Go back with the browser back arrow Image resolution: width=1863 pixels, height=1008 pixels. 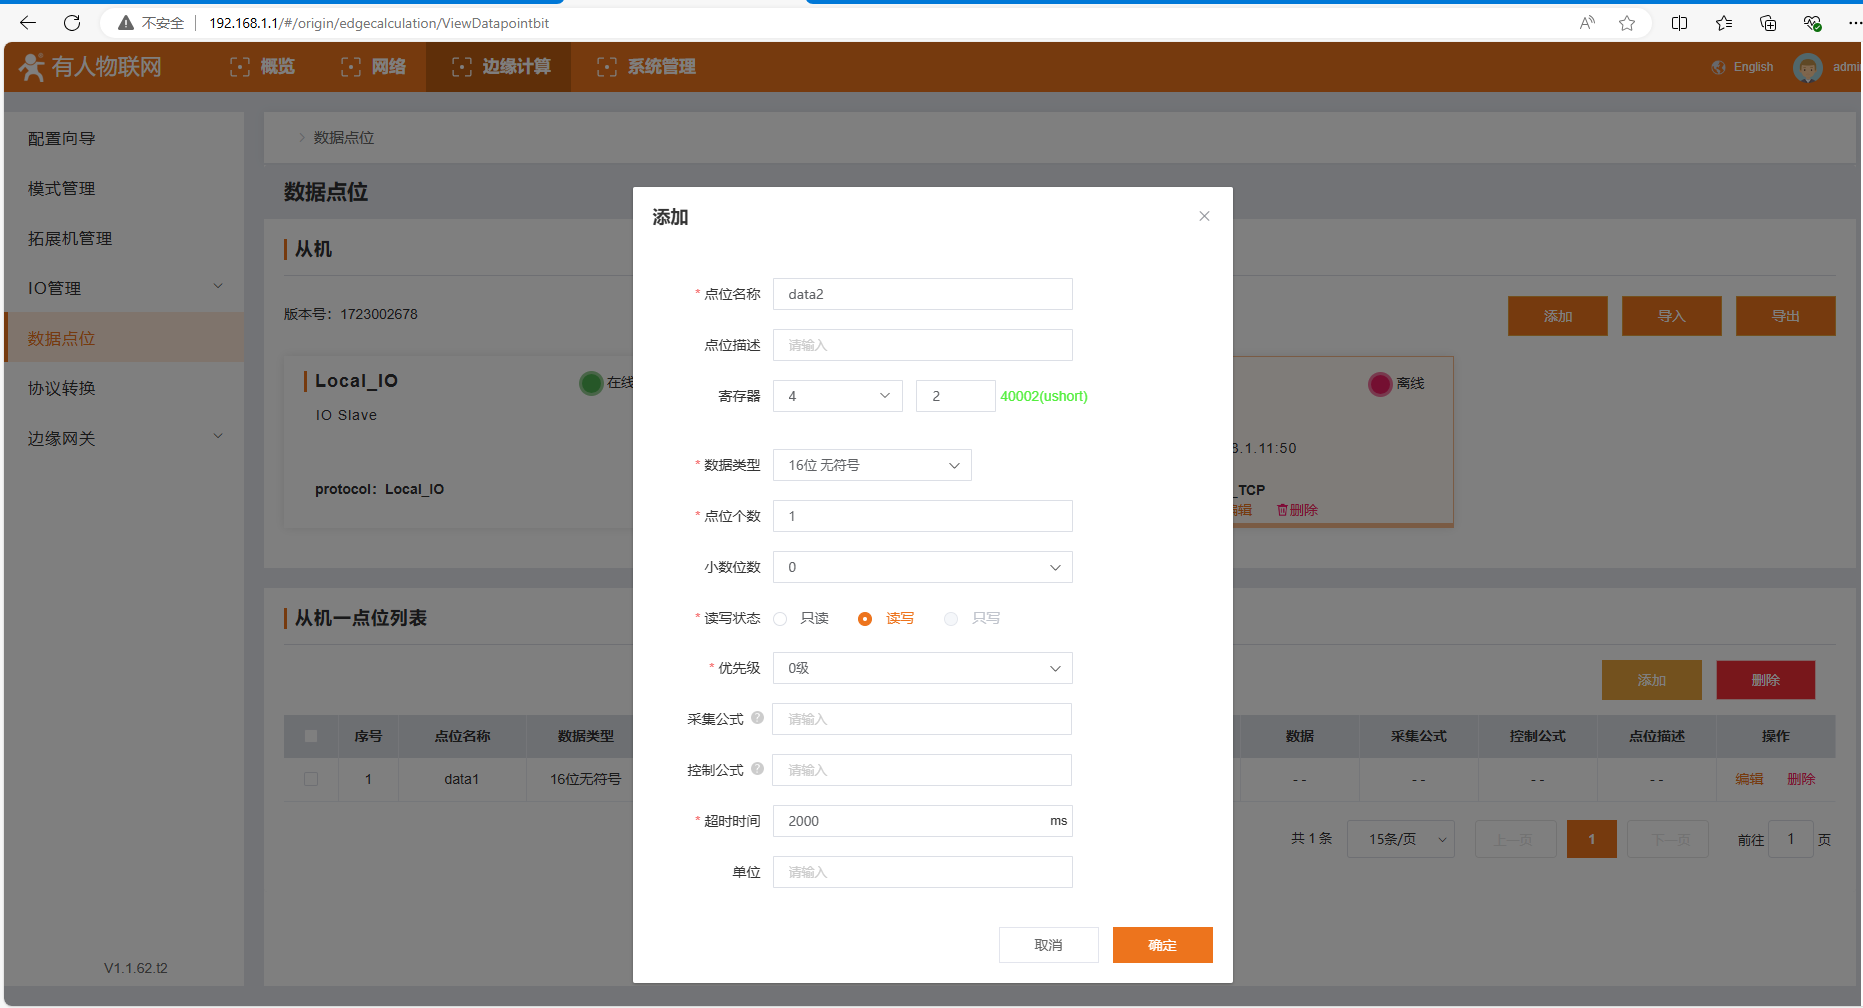(28, 23)
